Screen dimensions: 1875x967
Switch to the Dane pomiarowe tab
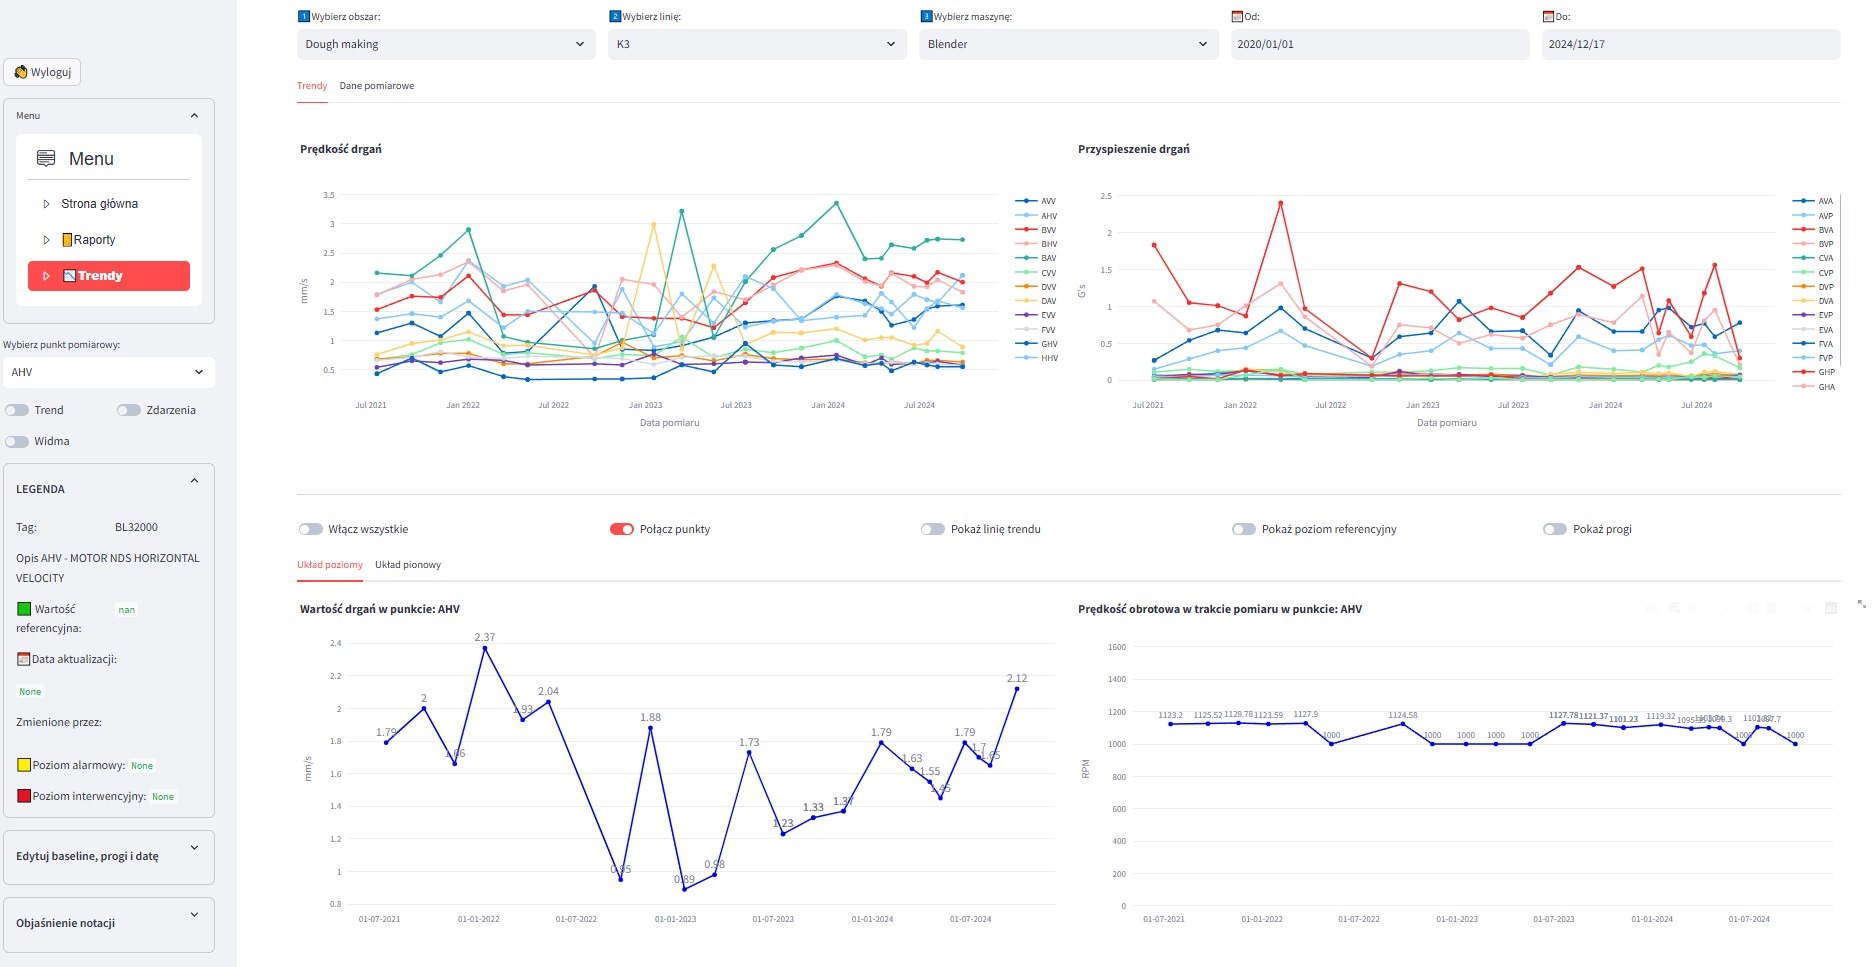(x=376, y=86)
